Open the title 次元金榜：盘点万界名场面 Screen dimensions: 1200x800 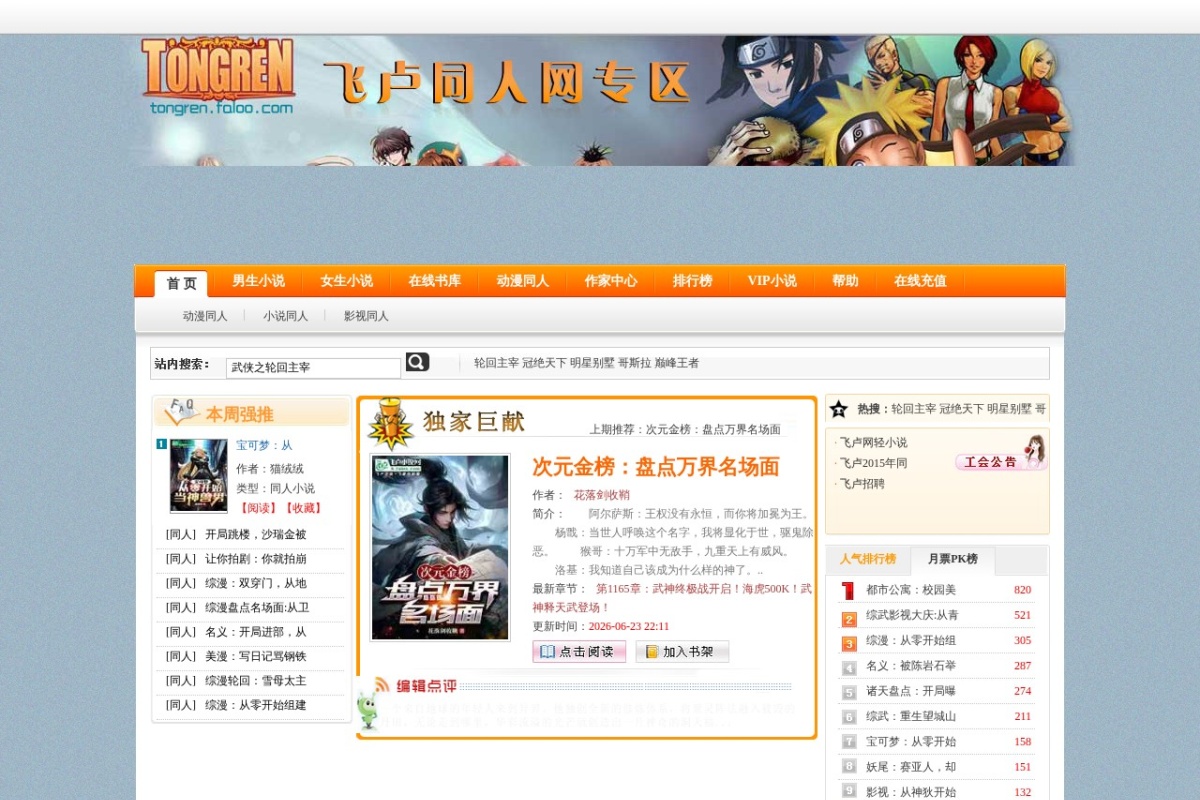655,467
